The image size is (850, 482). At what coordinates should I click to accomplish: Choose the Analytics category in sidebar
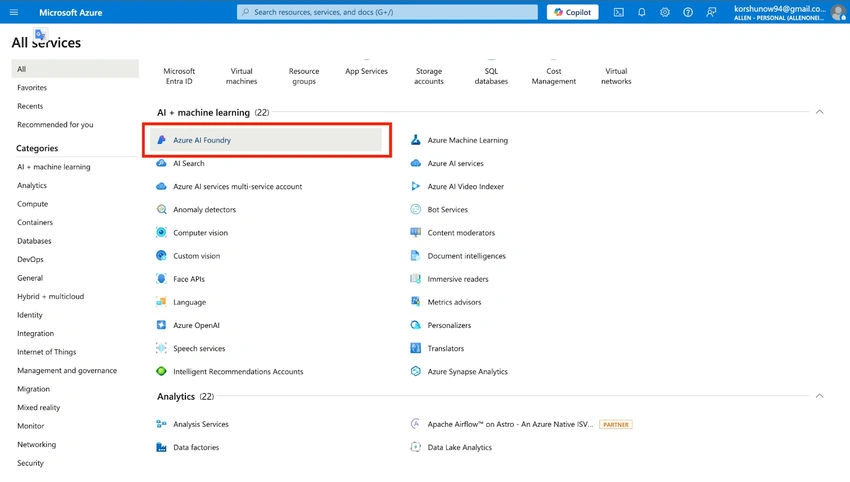click(32, 185)
